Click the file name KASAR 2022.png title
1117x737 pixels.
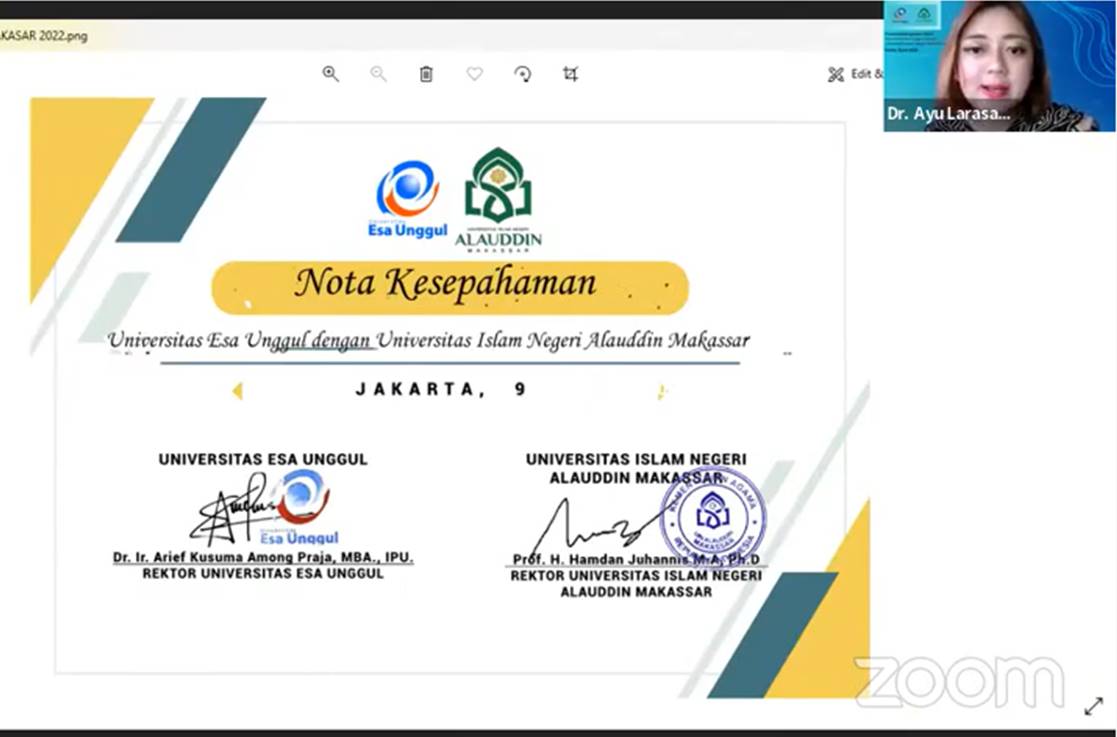point(44,36)
